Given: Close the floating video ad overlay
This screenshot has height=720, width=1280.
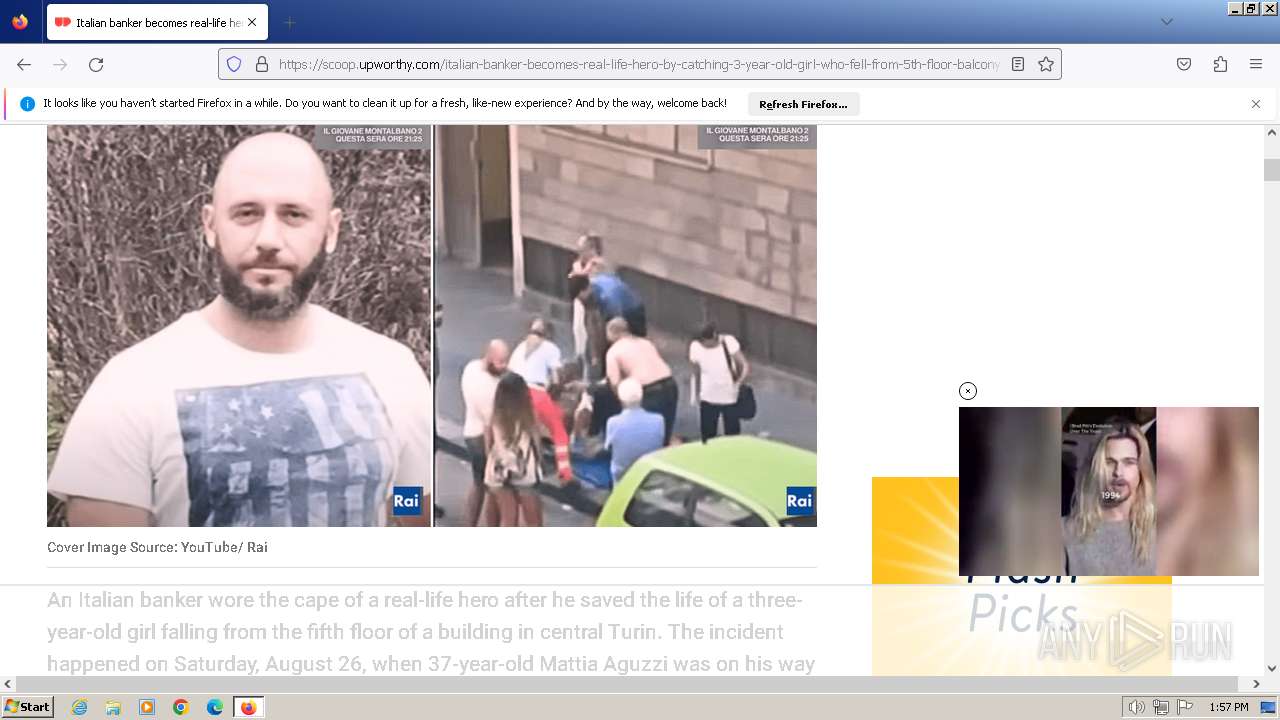Looking at the screenshot, I should pyautogui.click(x=968, y=391).
